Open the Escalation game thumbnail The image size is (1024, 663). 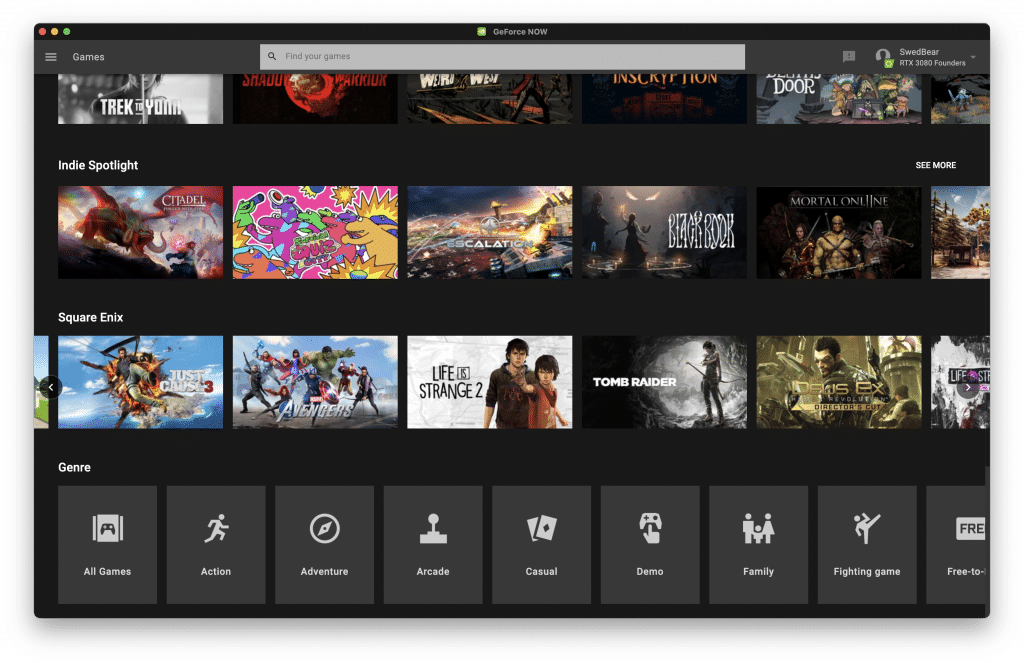[x=490, y=233]
